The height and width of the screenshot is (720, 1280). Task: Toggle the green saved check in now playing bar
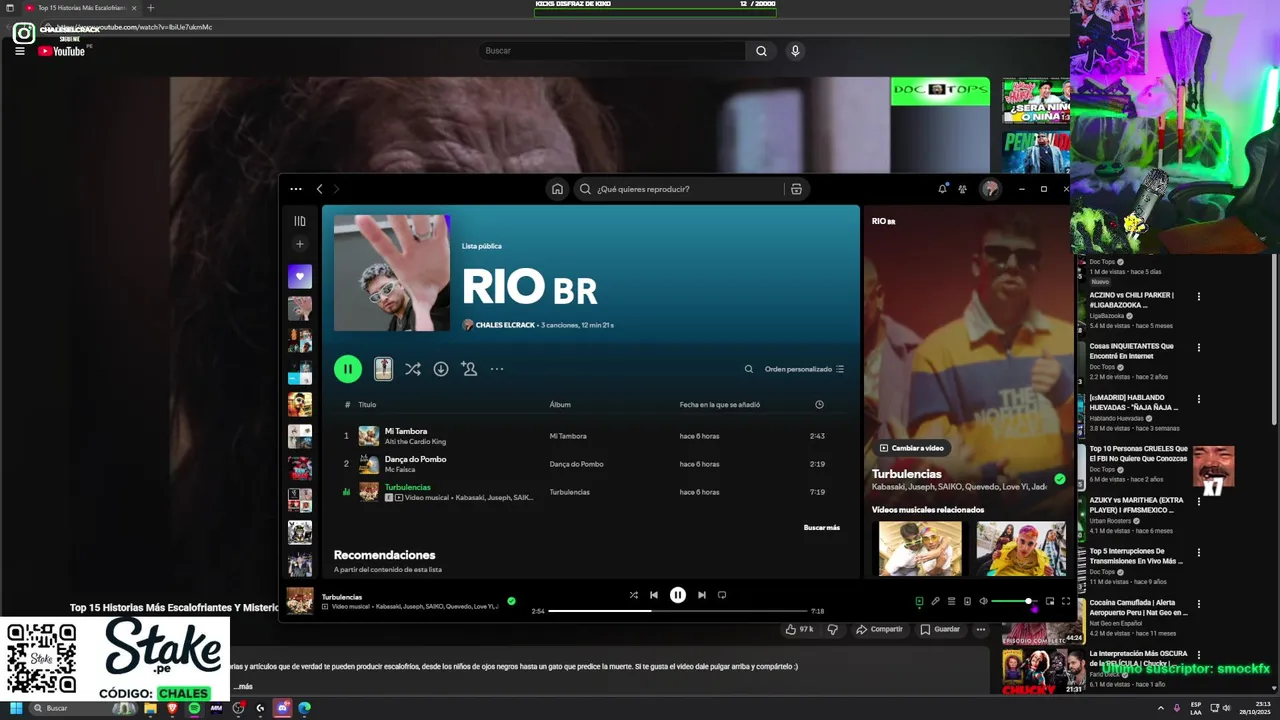click(x=511, y=601)
